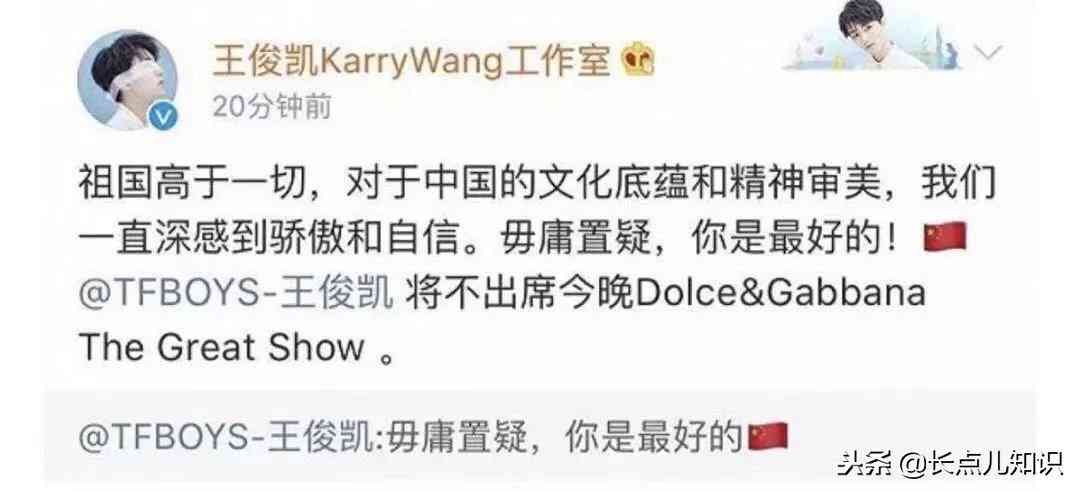Click the Dolce&Gabbana text in the post

point(781,295)
